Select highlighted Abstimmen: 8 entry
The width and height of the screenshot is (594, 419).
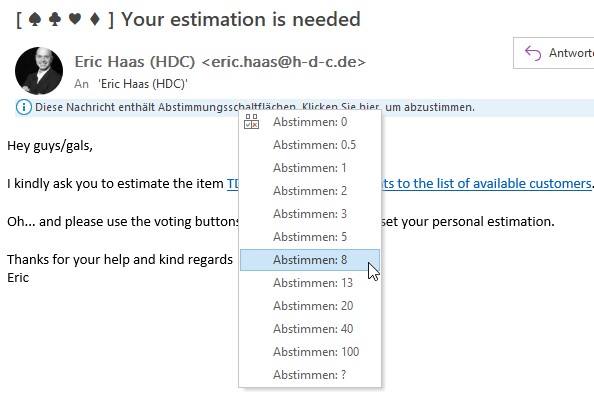pos(310,260)
